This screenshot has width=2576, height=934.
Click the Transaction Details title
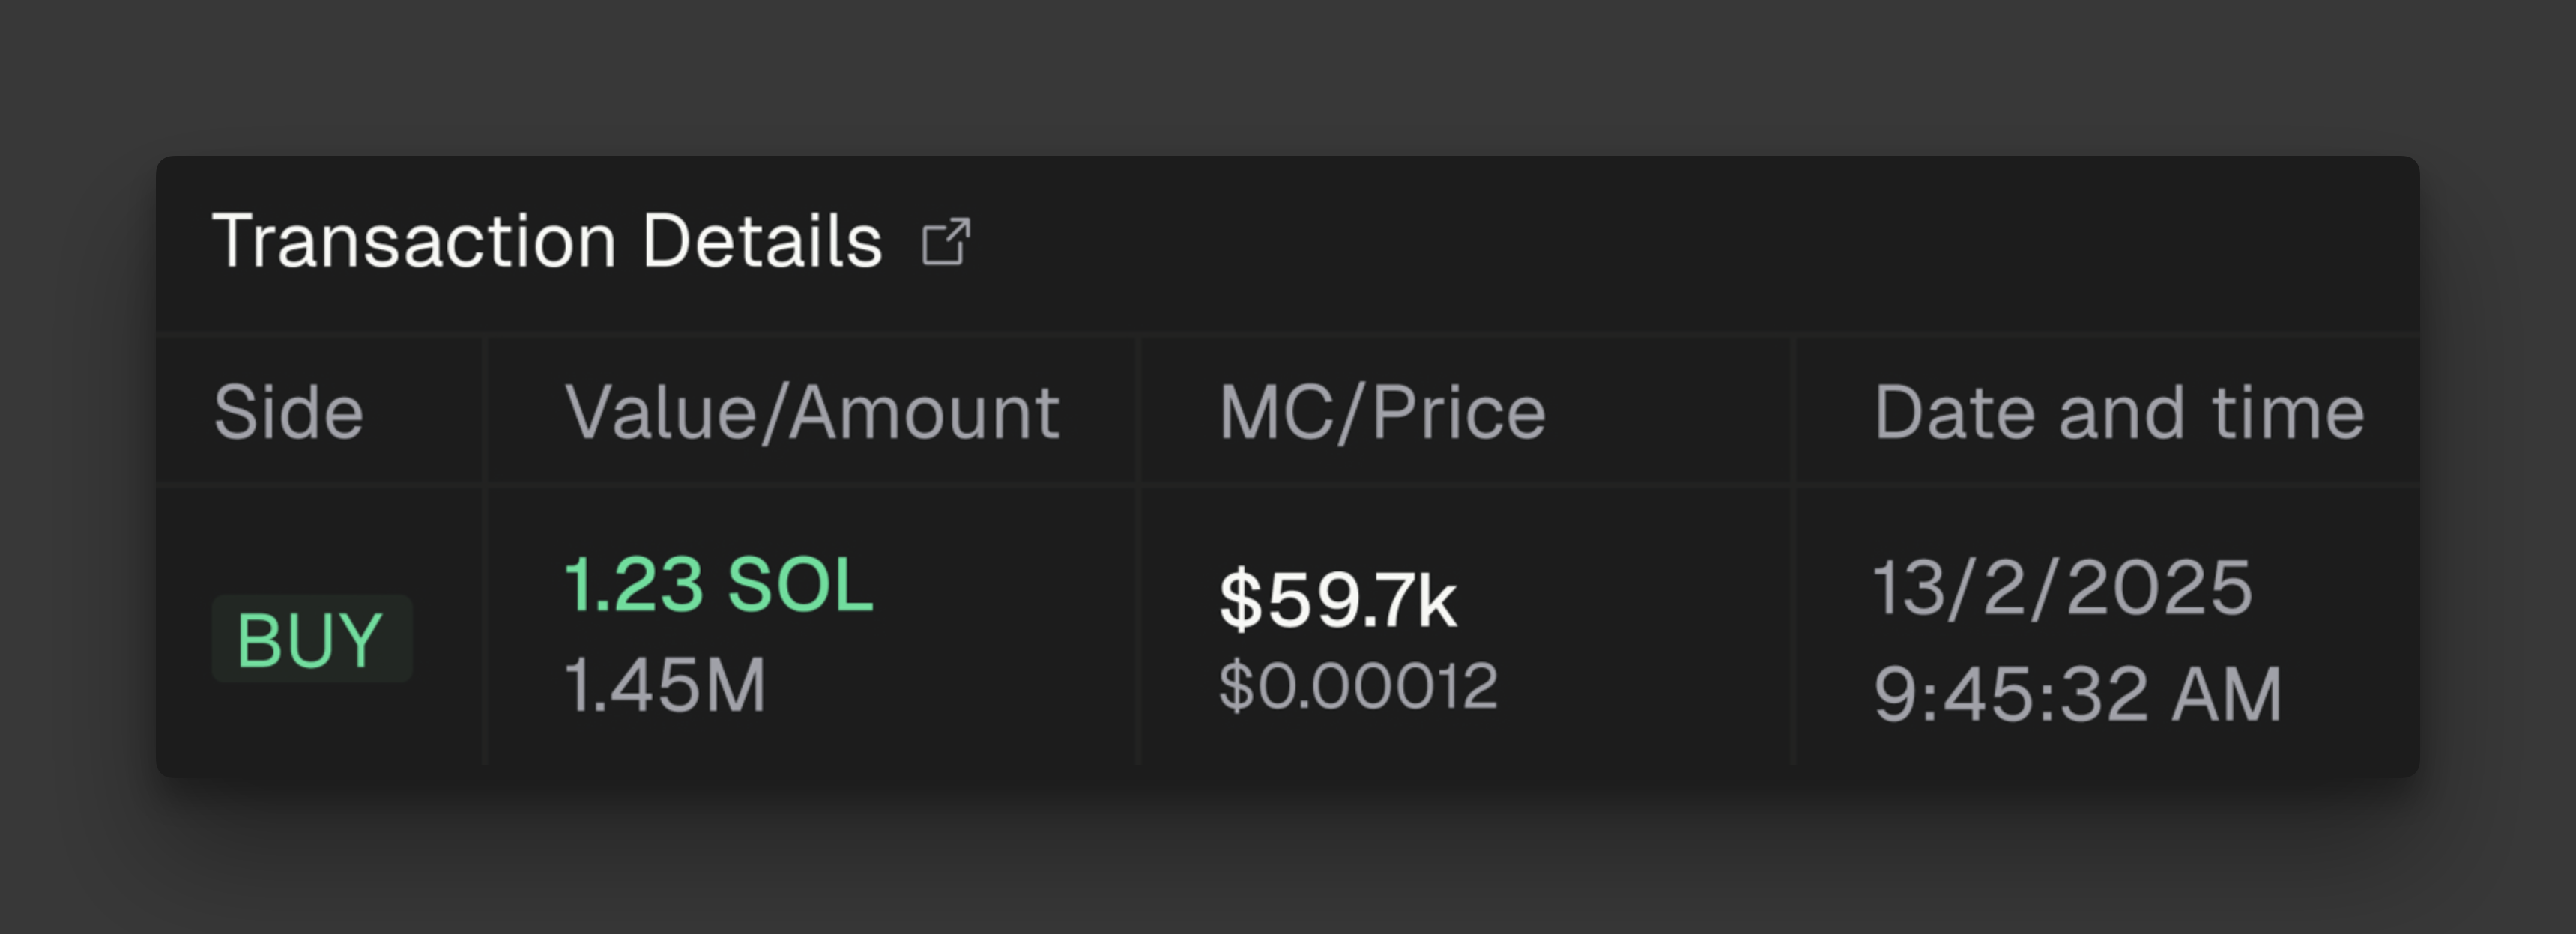tap(547, 242)
